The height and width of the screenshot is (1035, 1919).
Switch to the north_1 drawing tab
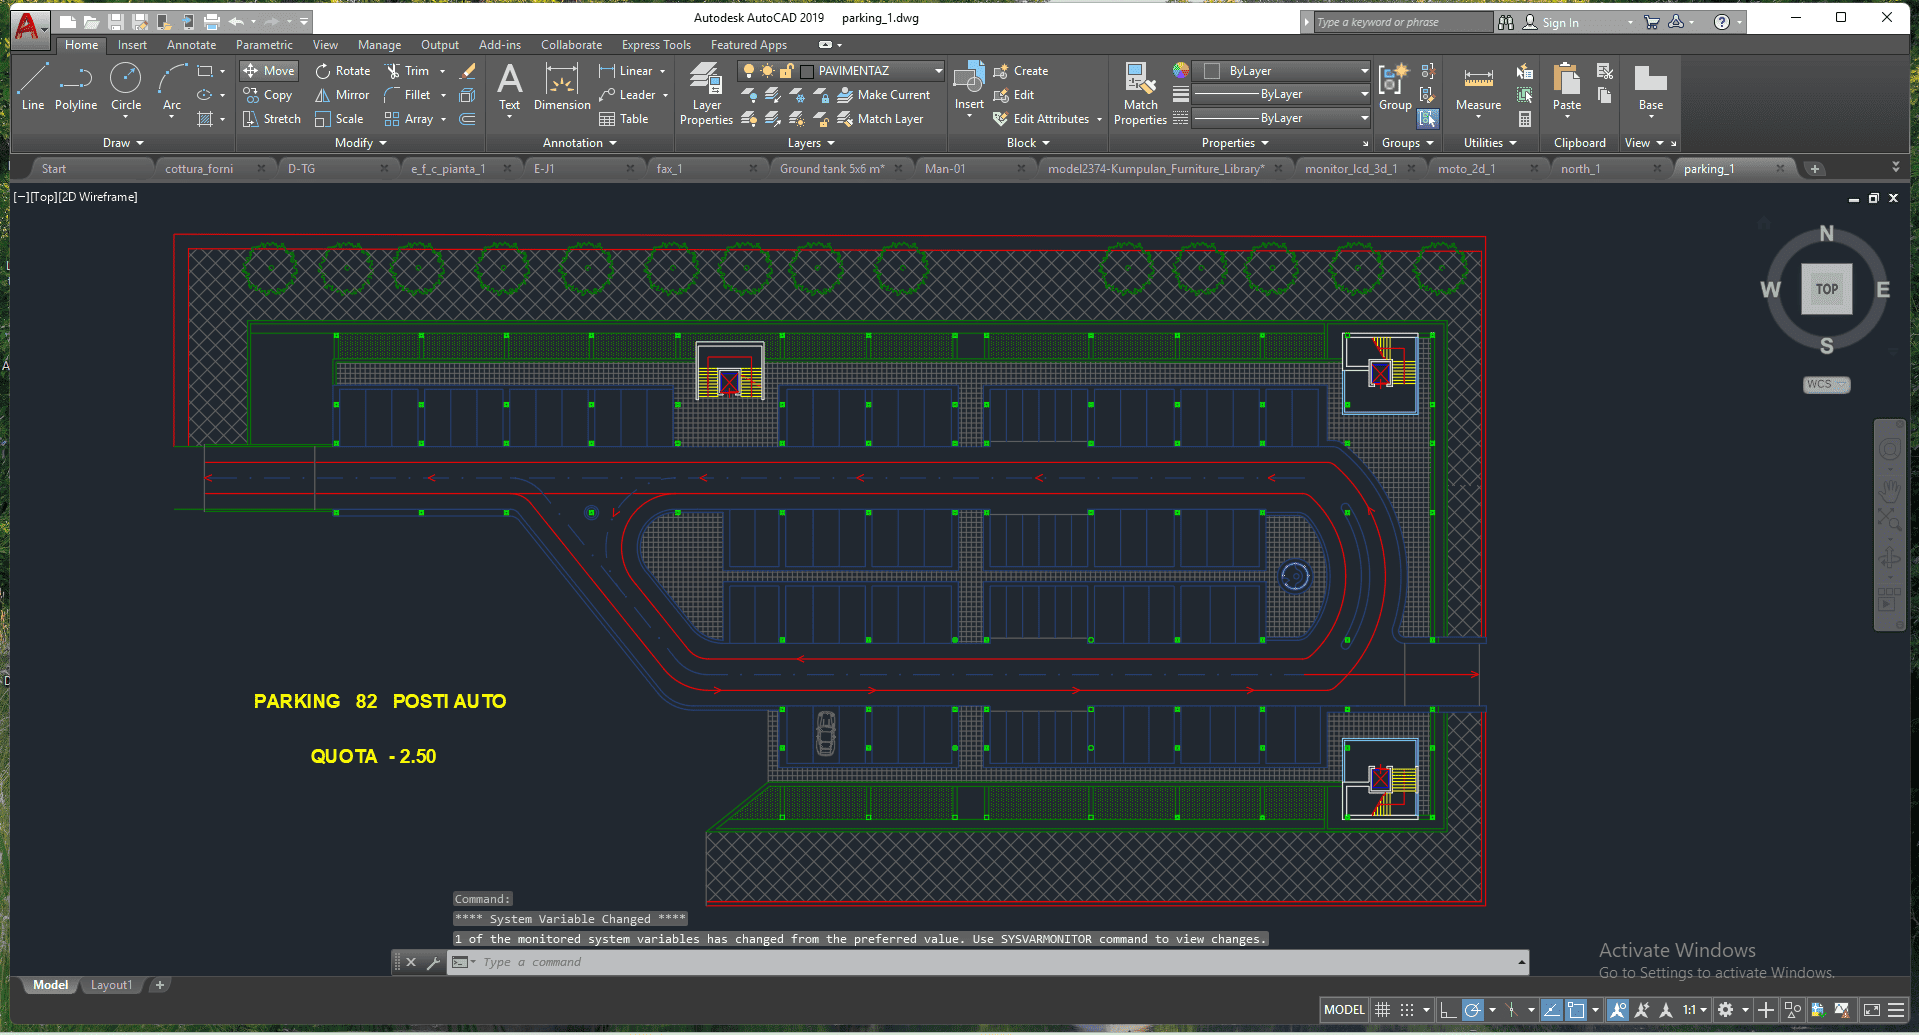coord(1580,169)
